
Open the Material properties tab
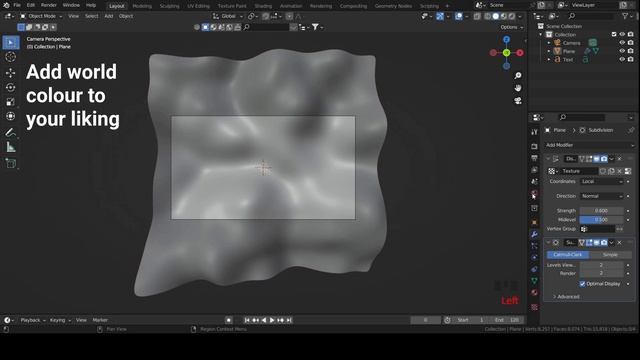point(534,293)
